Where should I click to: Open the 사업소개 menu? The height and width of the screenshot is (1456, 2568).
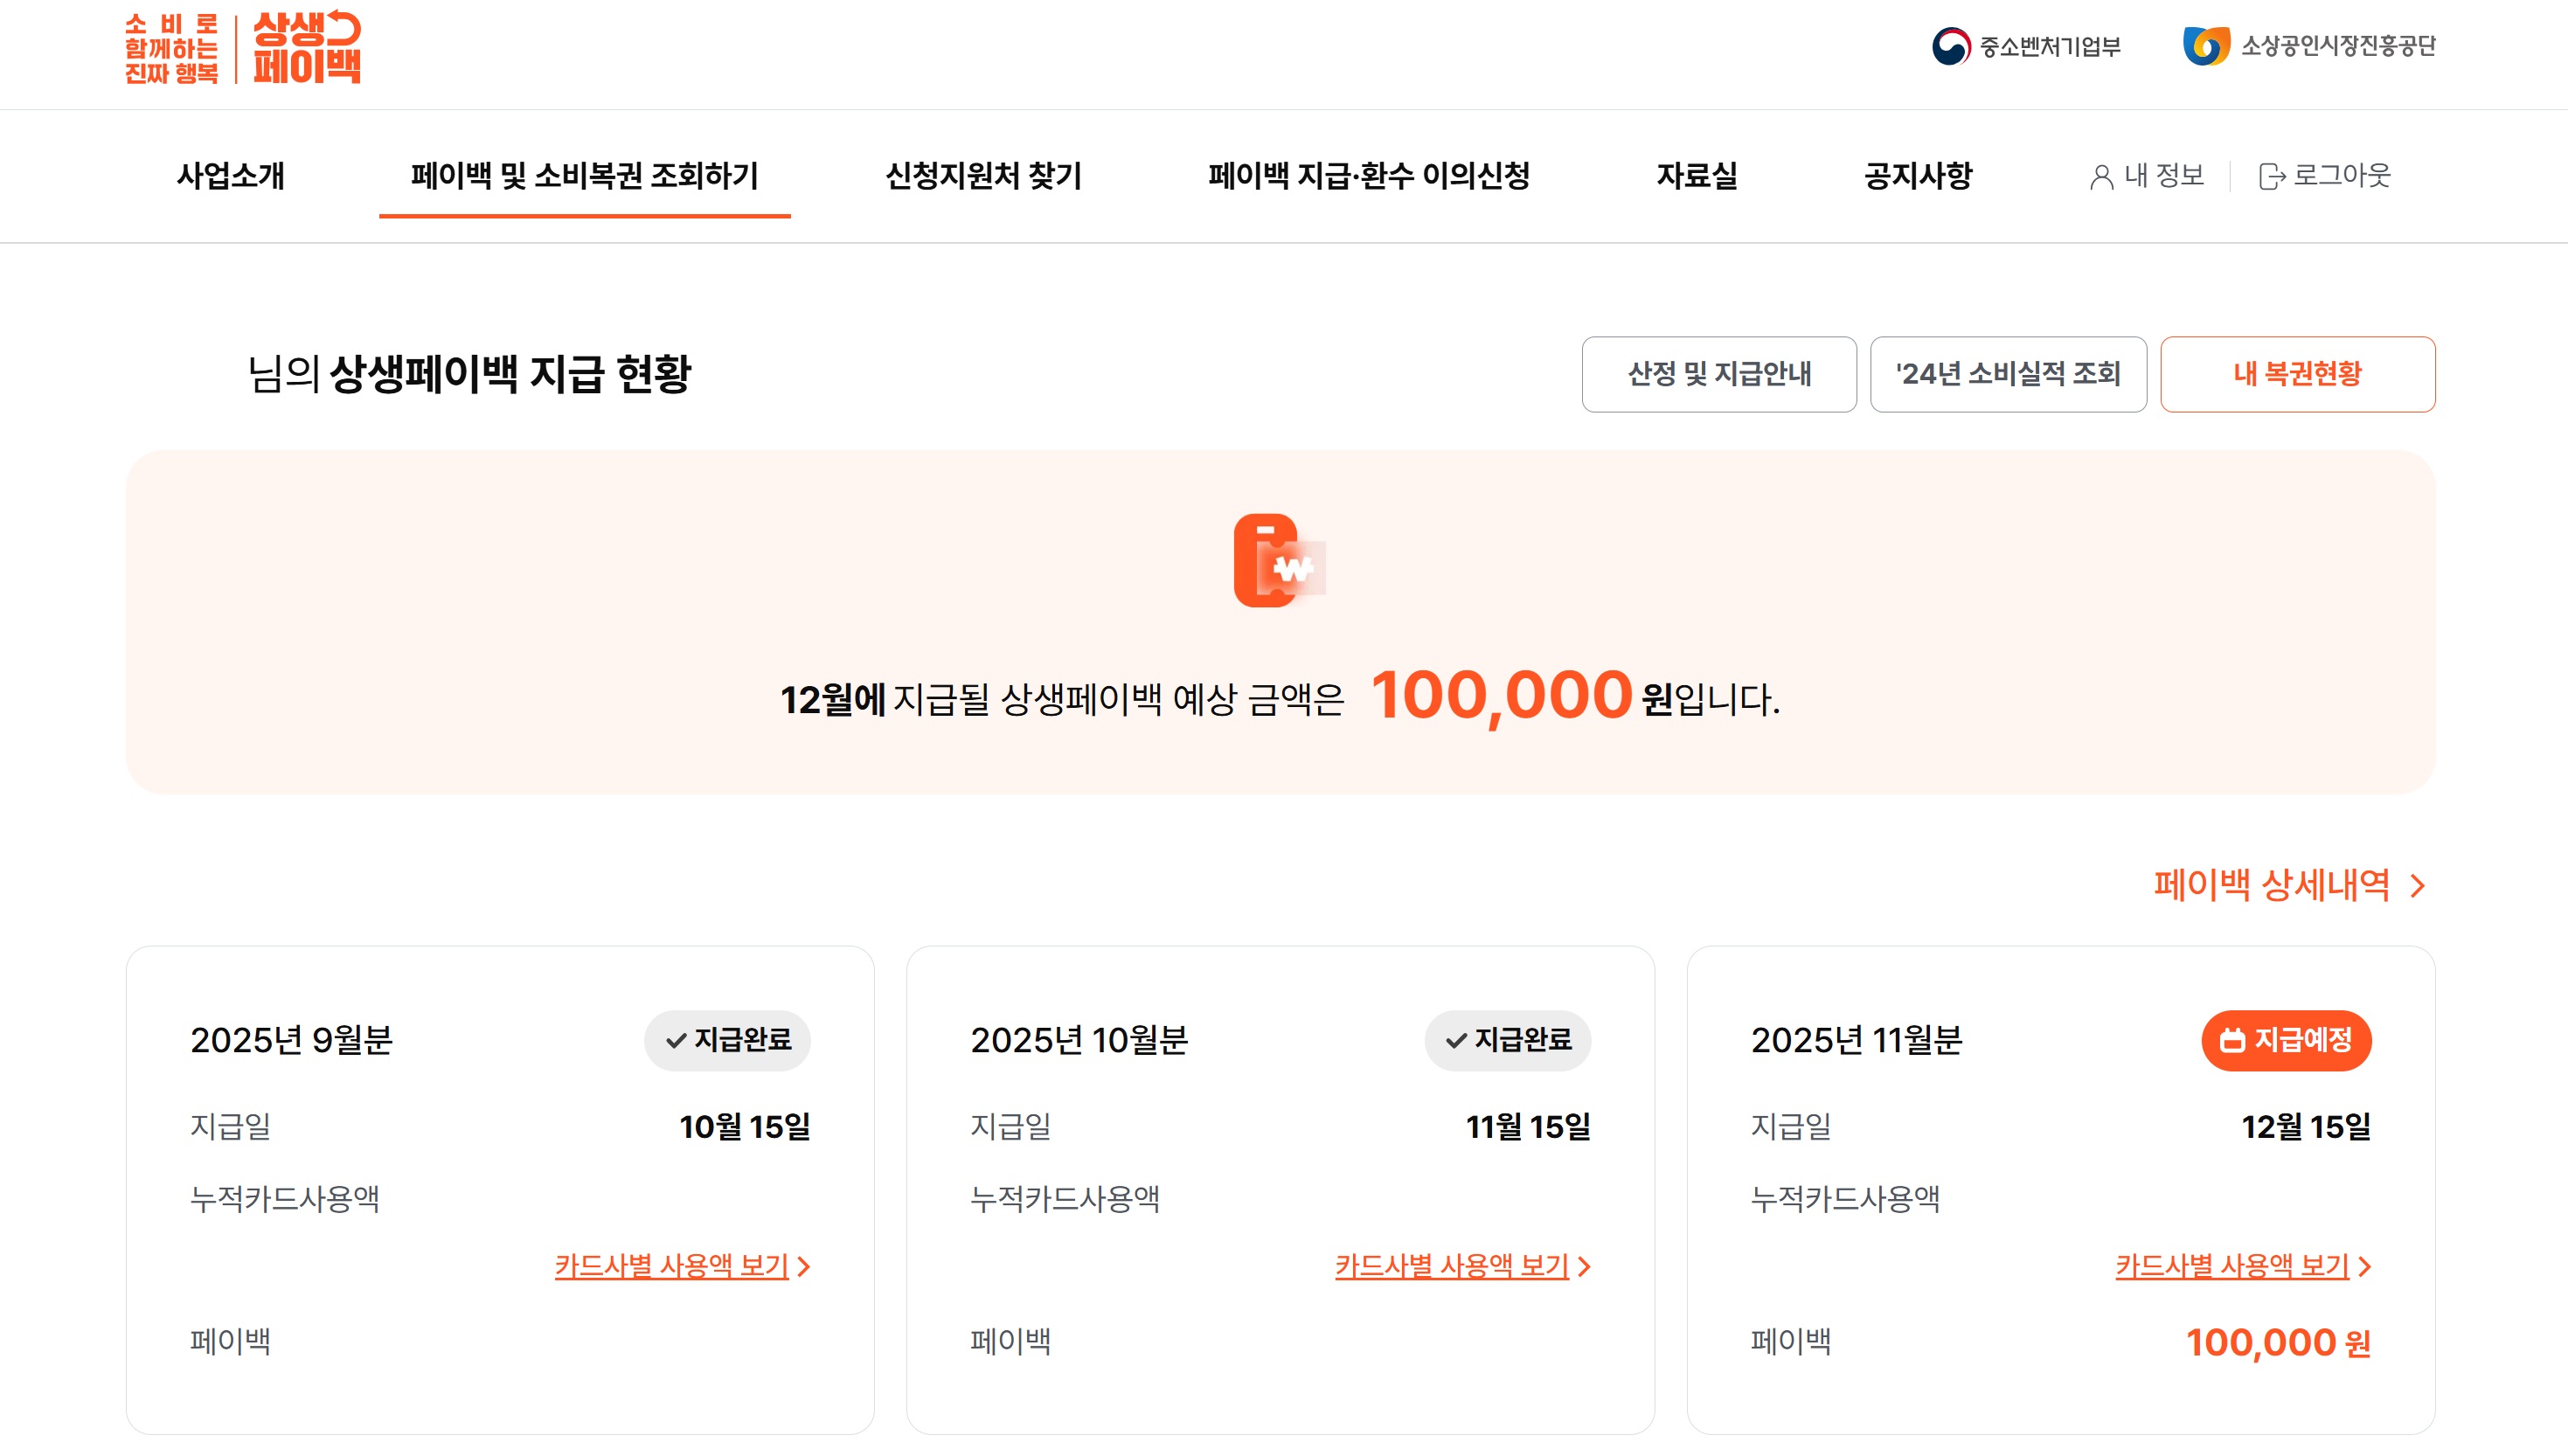pos(231,176)
